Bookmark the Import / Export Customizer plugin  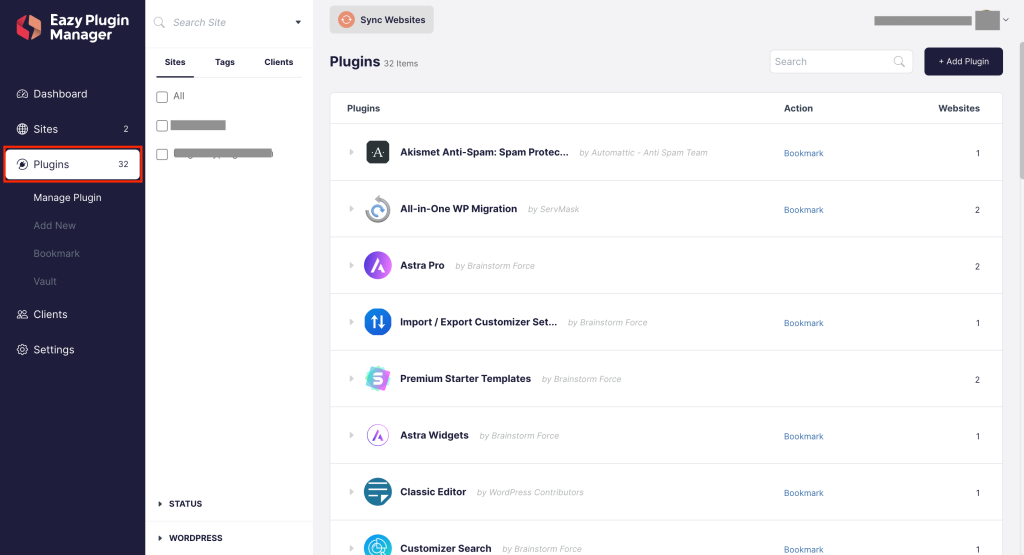click(803, 323)
